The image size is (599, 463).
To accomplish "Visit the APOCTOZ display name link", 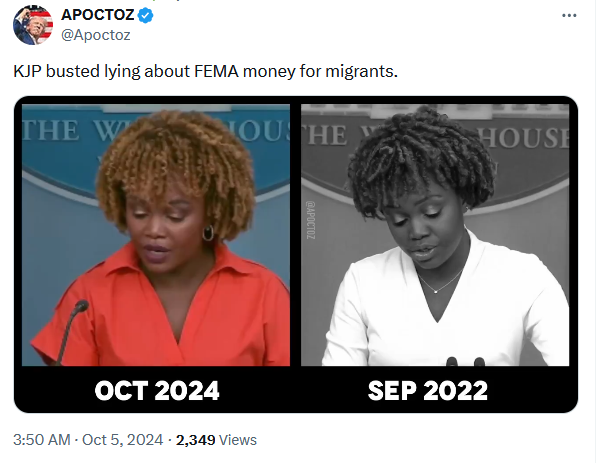I will pyautogui.click(x=97, y=15).
